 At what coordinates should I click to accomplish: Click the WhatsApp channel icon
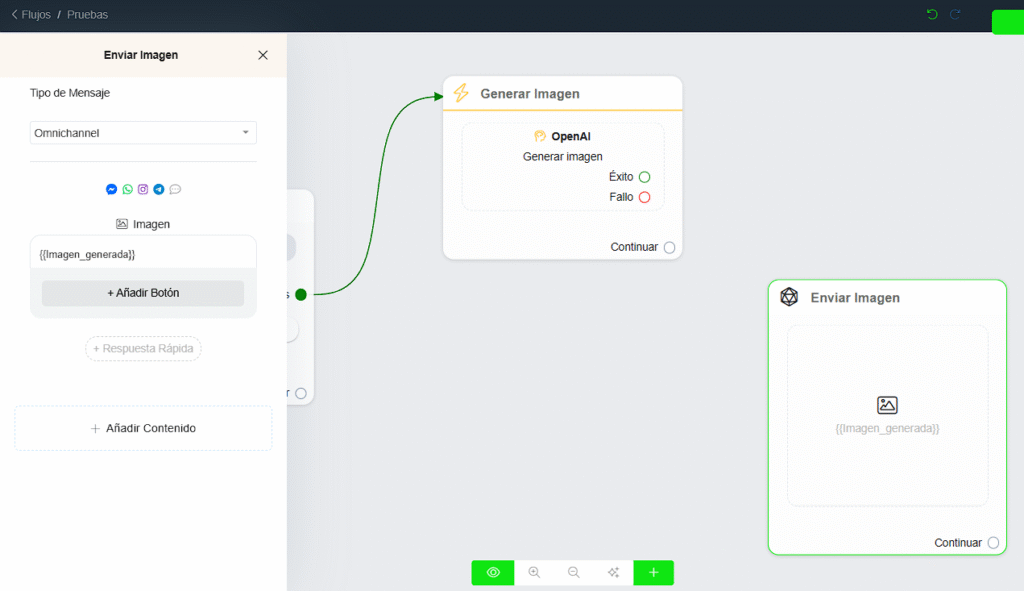(x=127, y=189)
